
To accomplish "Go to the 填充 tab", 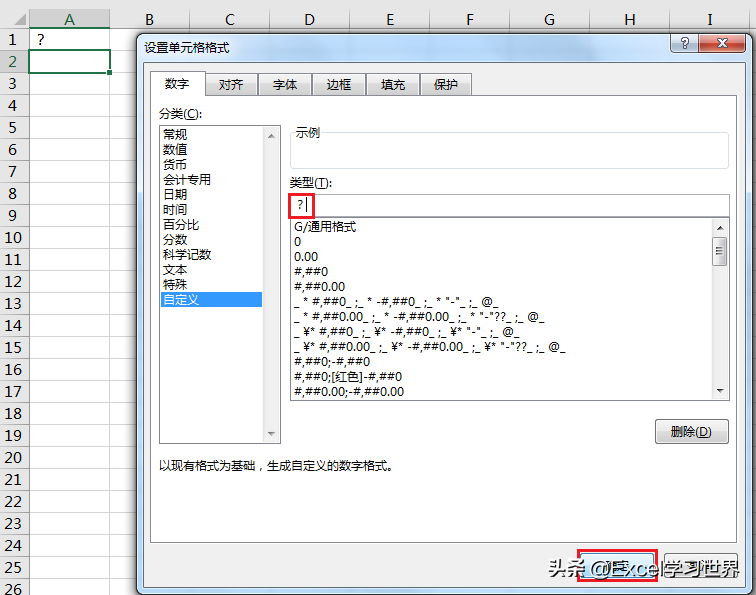I will point(392,85).
